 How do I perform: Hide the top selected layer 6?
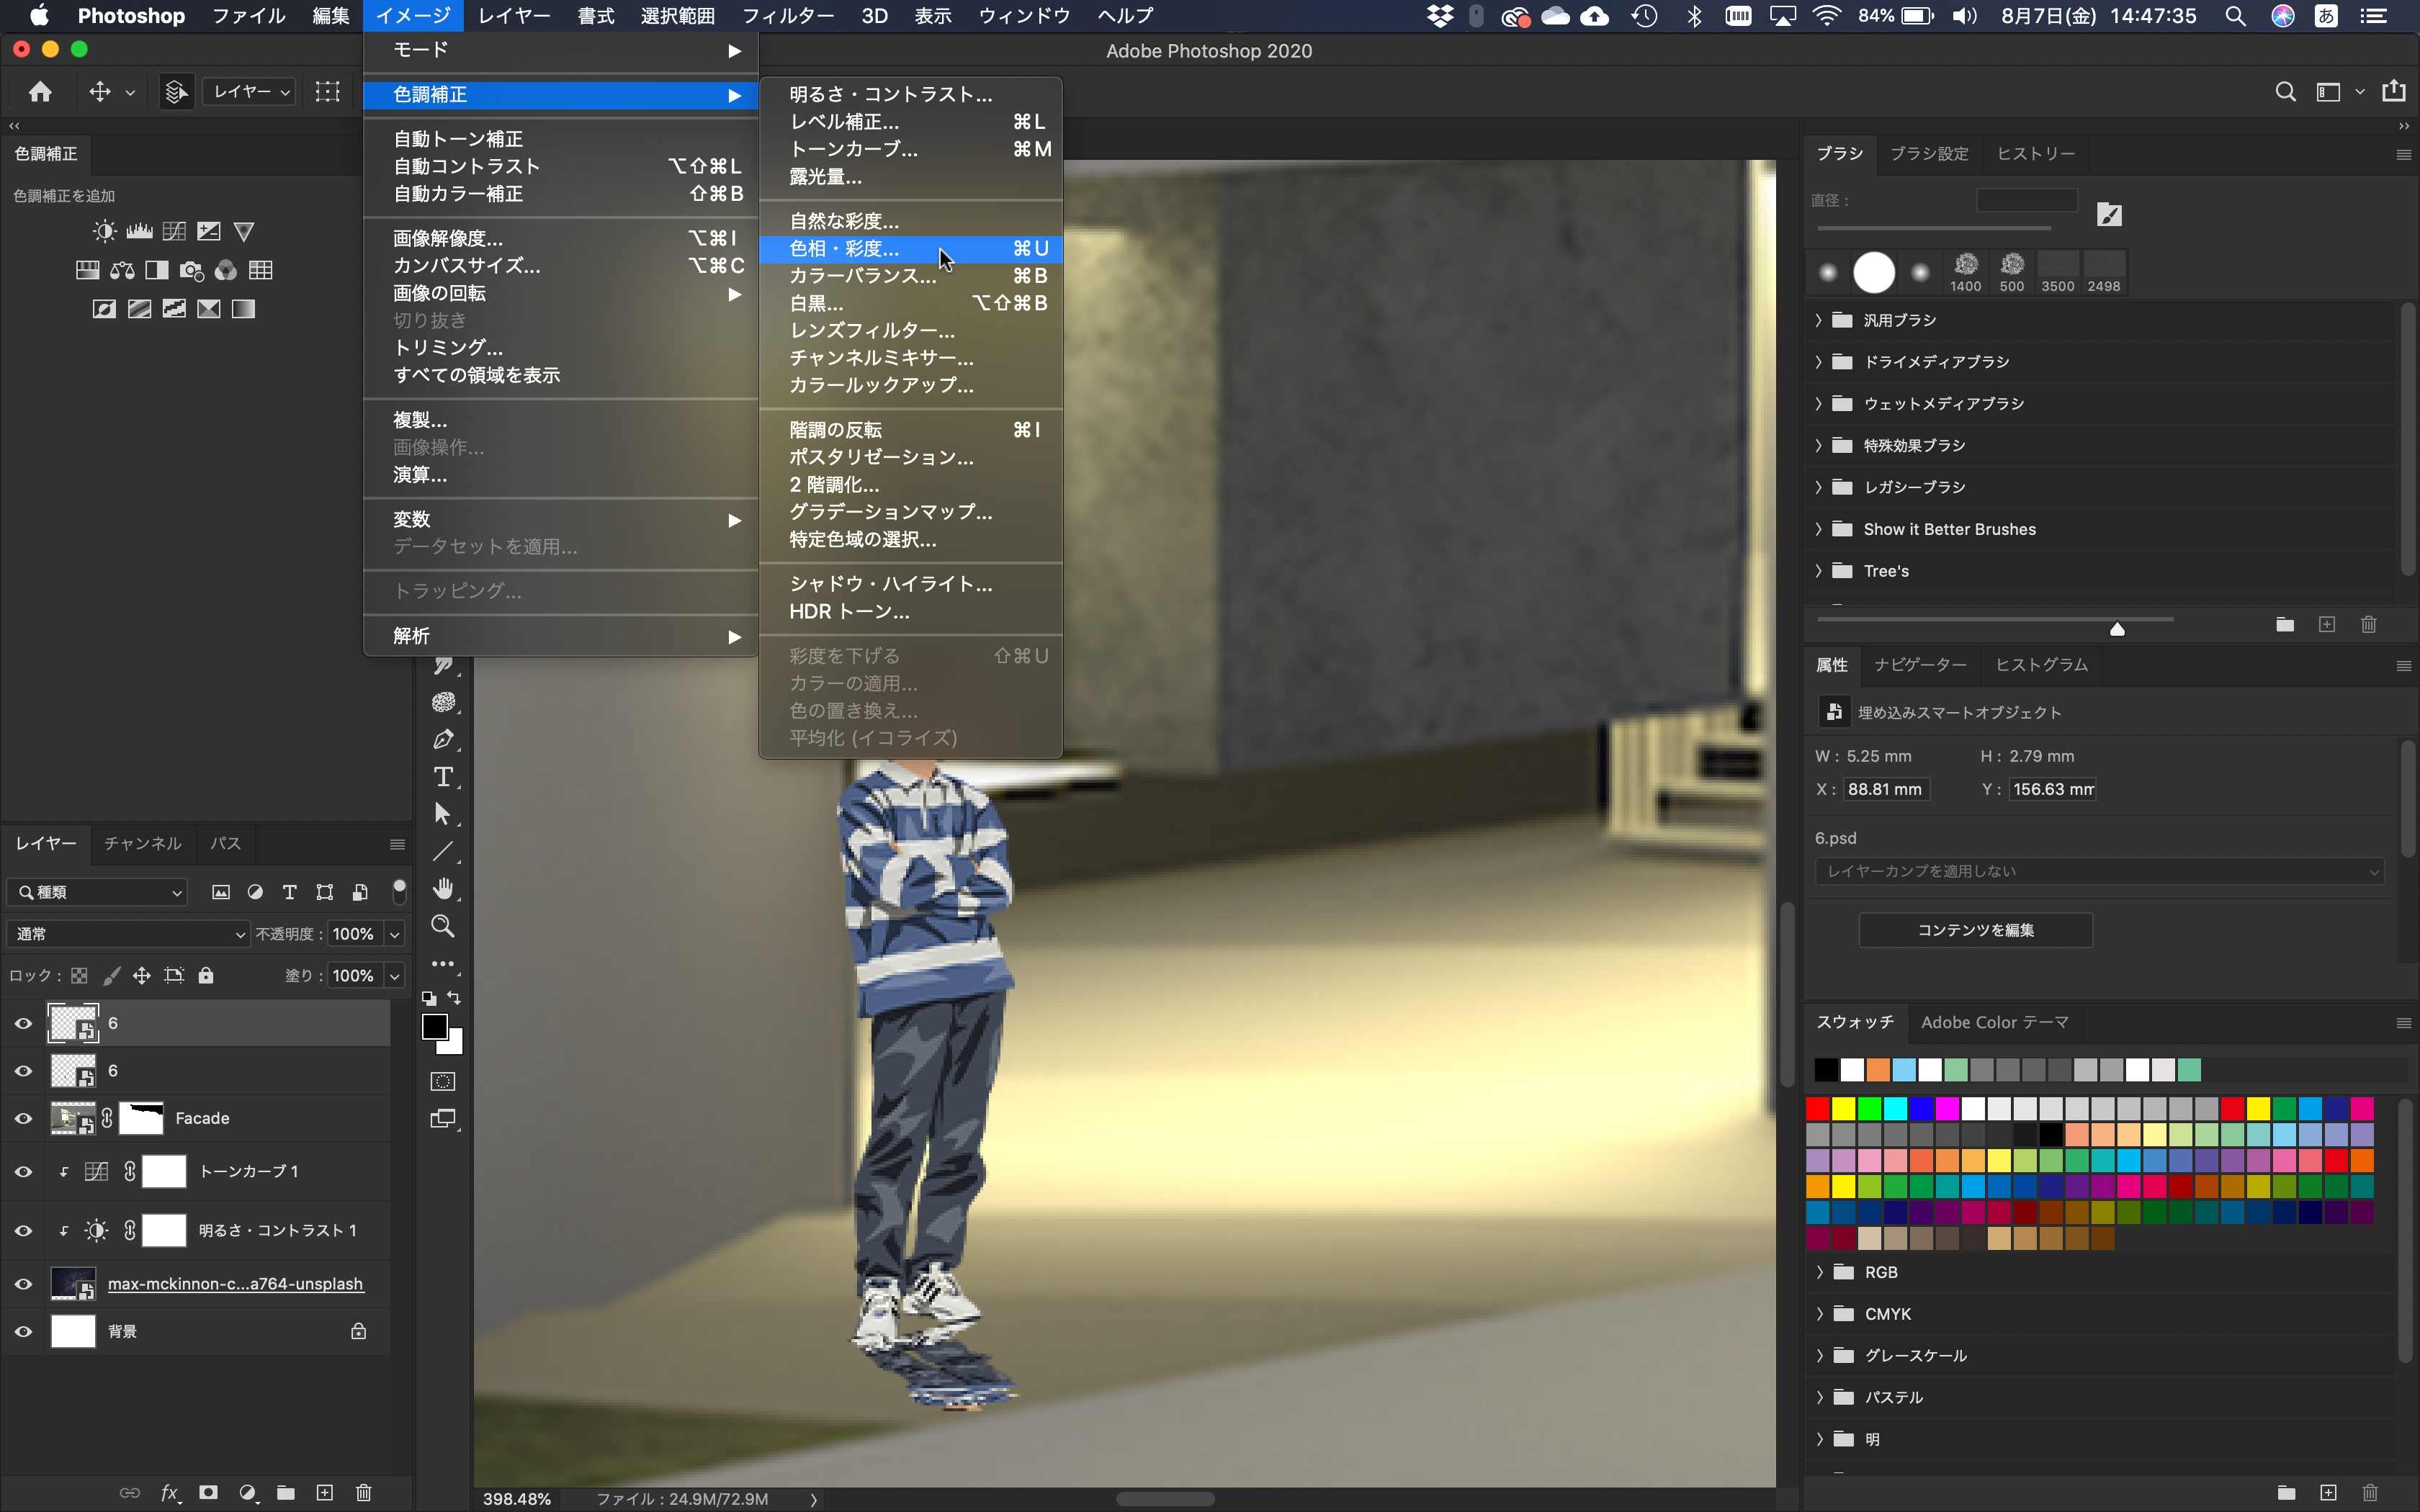click(23, 1023)
